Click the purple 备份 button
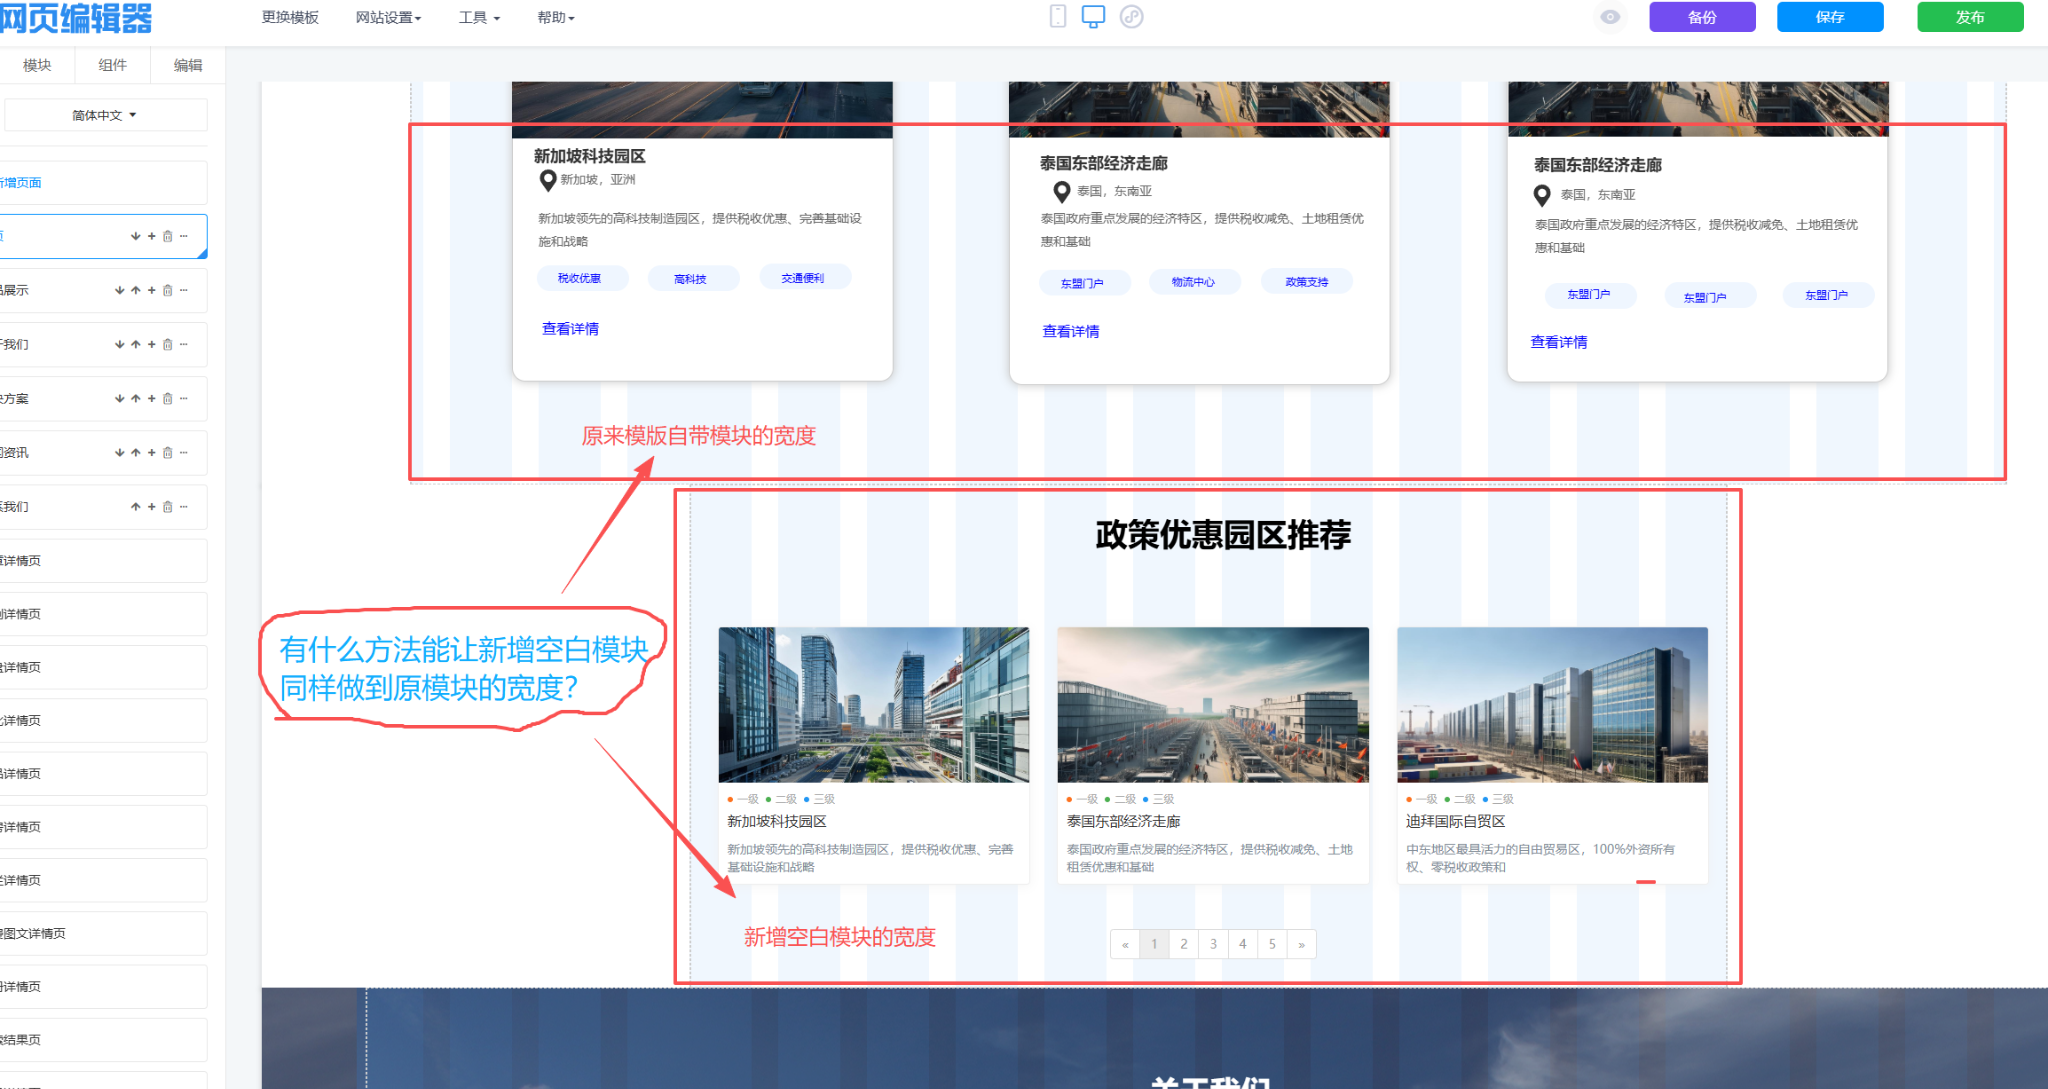 pyautogui.click(x=1701, y=17)
